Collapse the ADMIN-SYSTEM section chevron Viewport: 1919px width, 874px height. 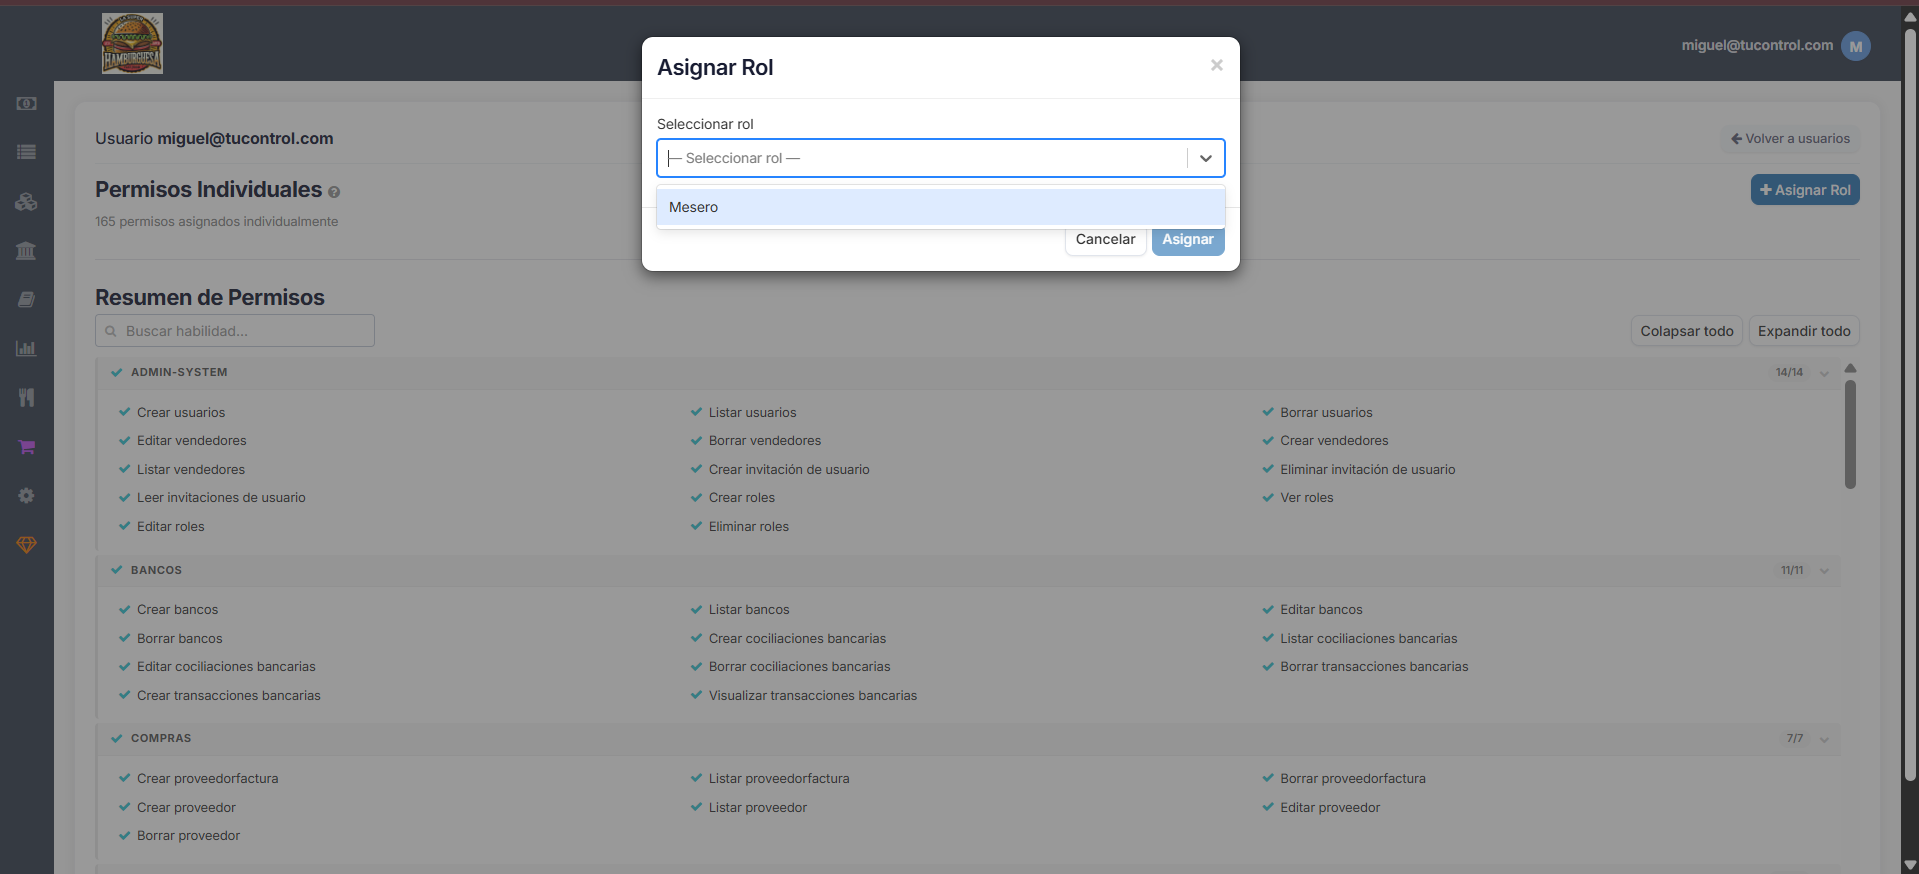[1824, 373]
